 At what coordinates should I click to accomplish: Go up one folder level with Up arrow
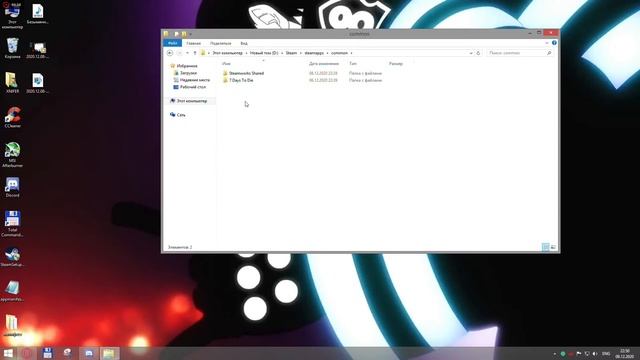click(195, 53)
